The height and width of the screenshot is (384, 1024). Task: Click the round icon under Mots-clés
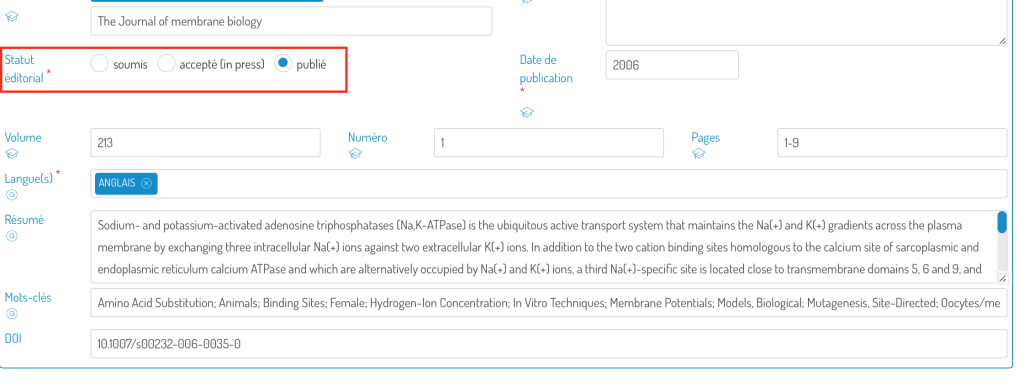point(11,314)
